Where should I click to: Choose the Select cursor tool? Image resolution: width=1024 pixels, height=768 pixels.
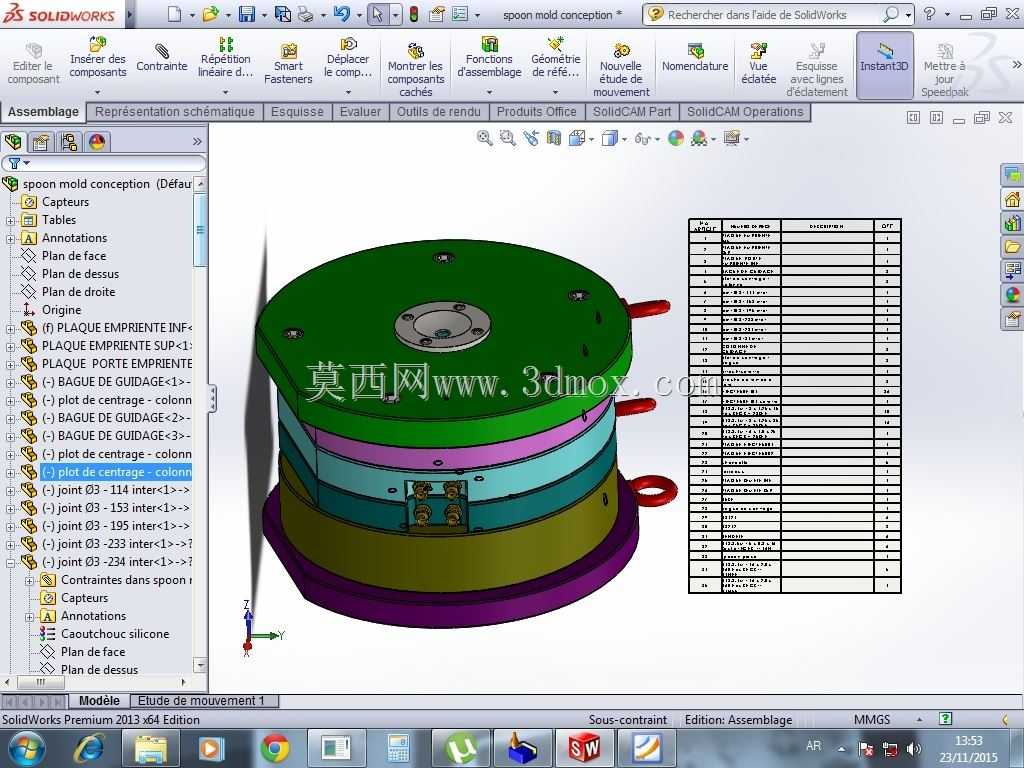coord(377,14)
